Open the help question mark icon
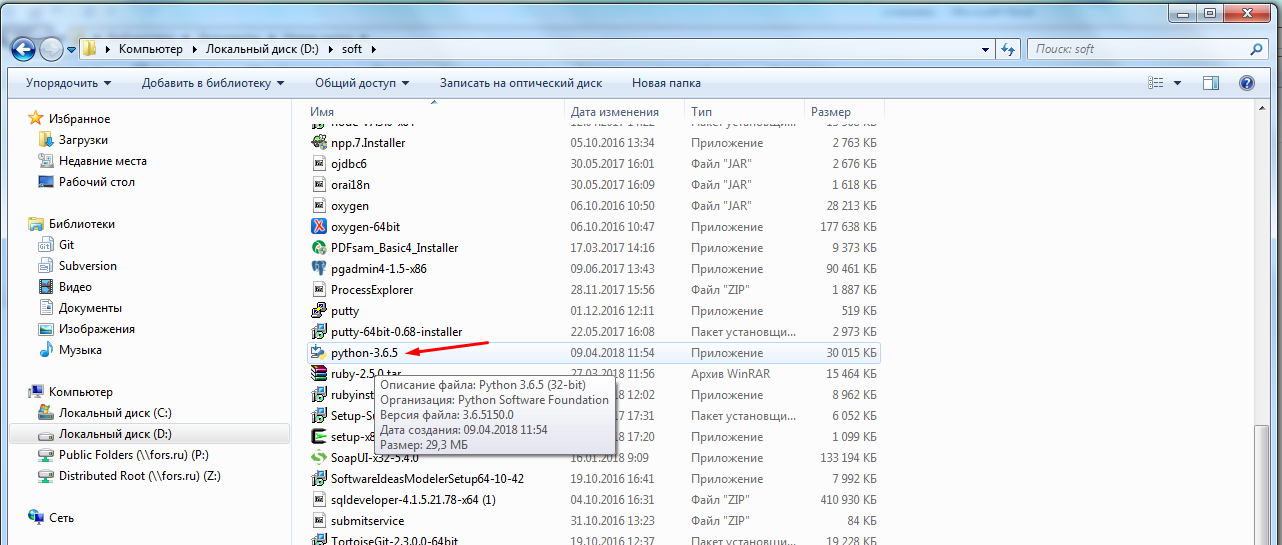1282x545 pixels. [x=1247, y=83]
